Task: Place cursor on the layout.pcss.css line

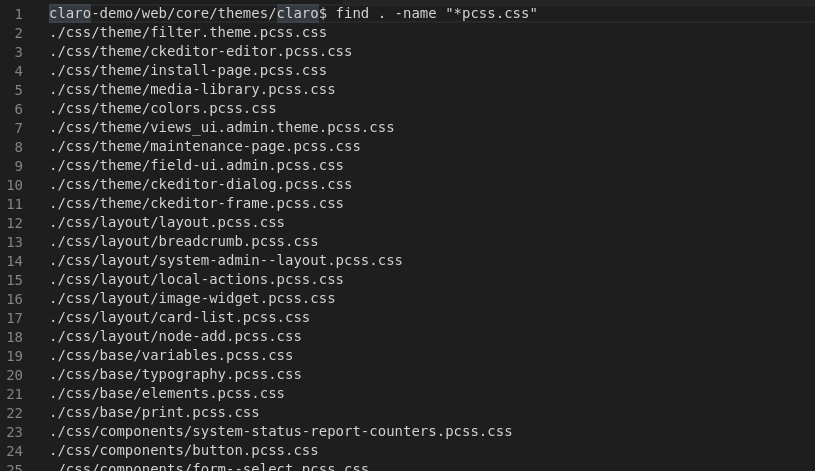Action: pos(167,222)
